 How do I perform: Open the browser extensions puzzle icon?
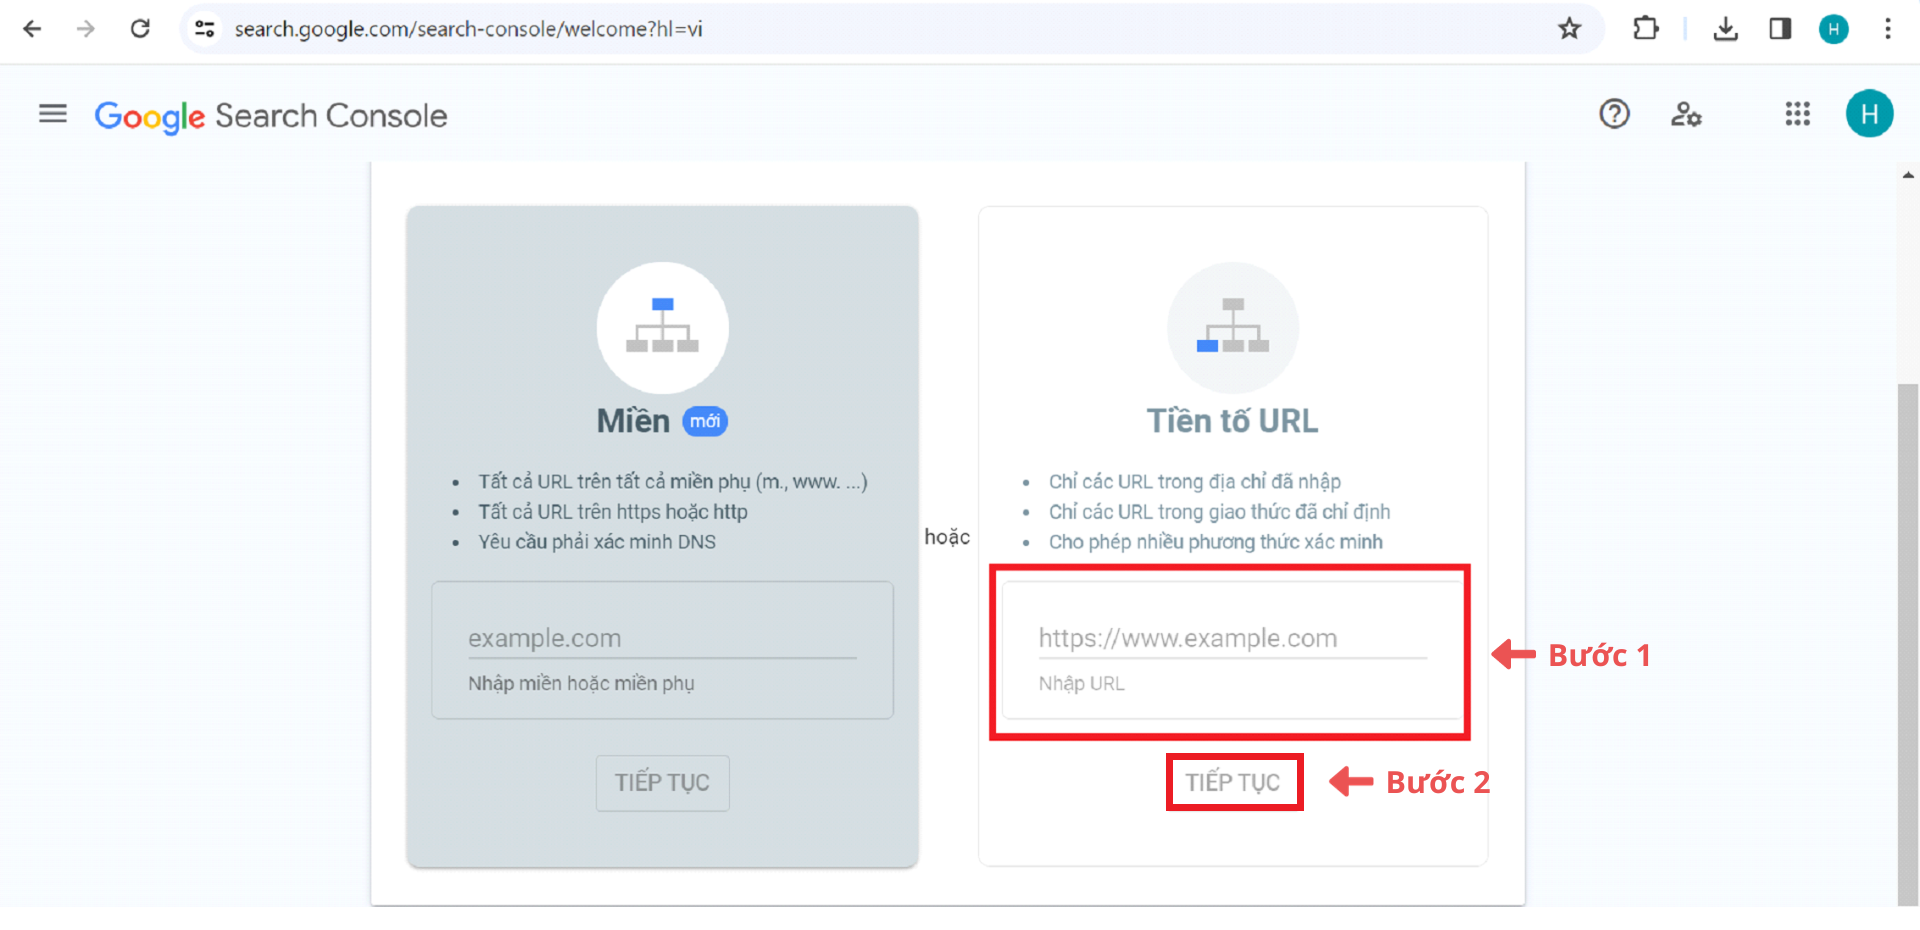(1645, 29)
